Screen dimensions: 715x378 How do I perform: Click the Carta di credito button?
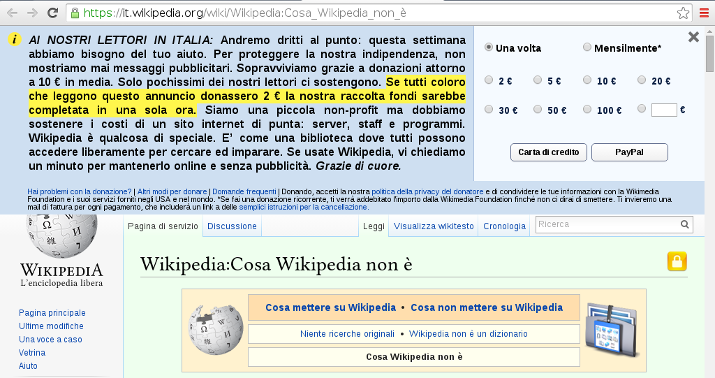tap(548, 152)
